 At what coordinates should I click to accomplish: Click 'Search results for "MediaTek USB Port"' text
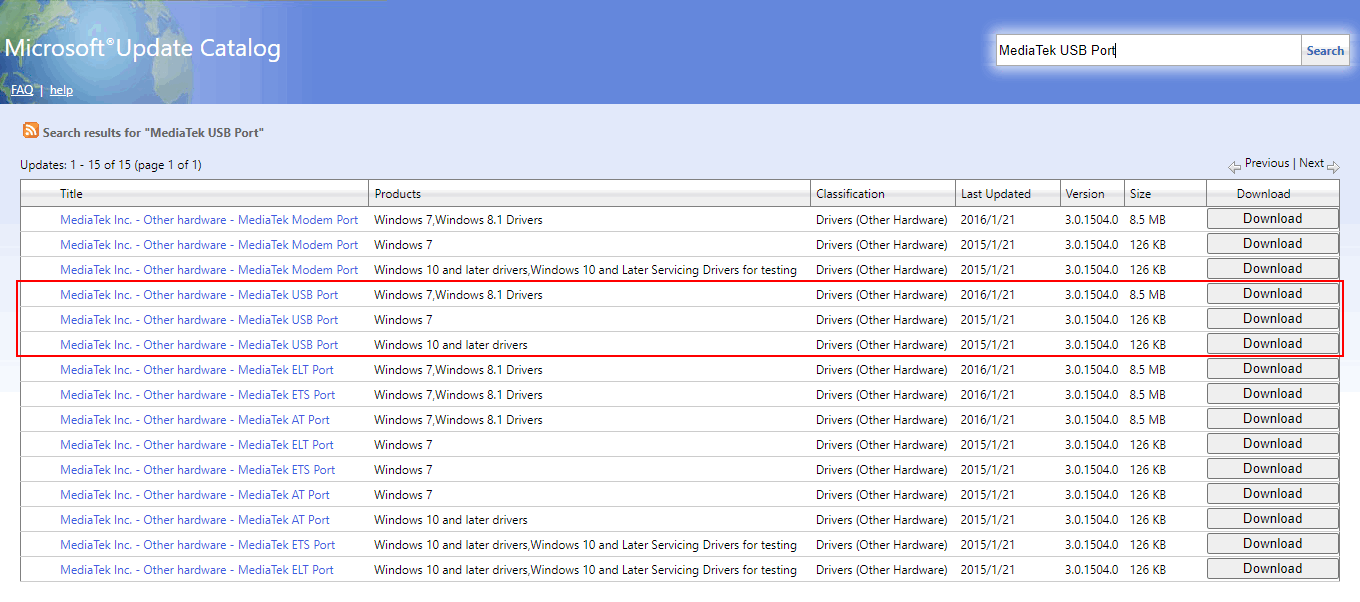pos(153,132)
